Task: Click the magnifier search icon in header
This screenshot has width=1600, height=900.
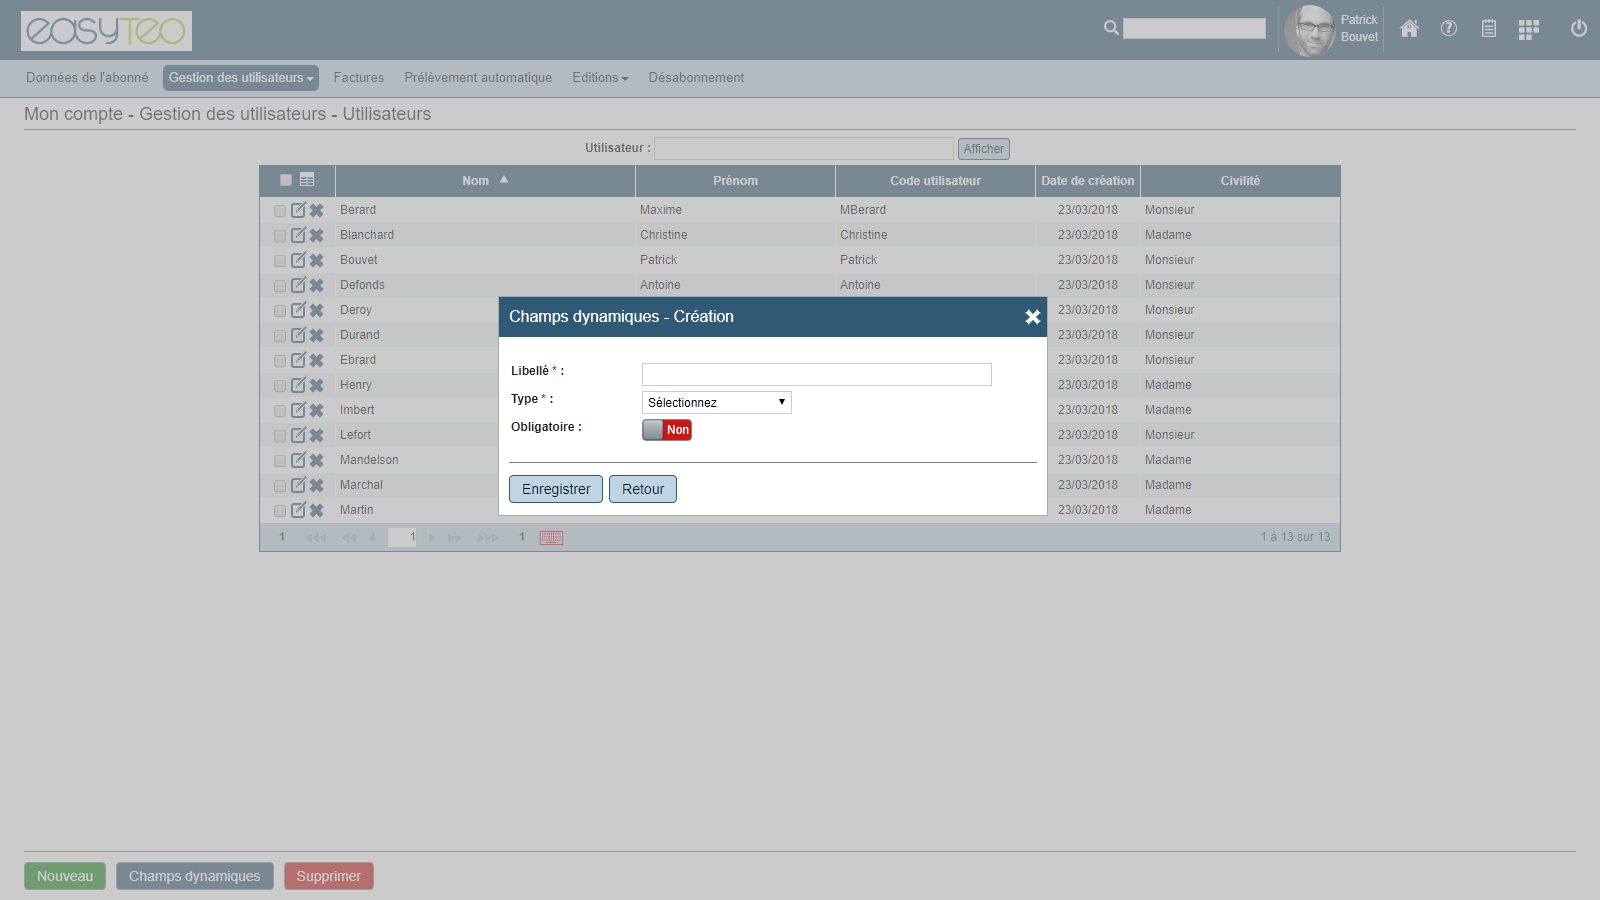Action: 1111,28
